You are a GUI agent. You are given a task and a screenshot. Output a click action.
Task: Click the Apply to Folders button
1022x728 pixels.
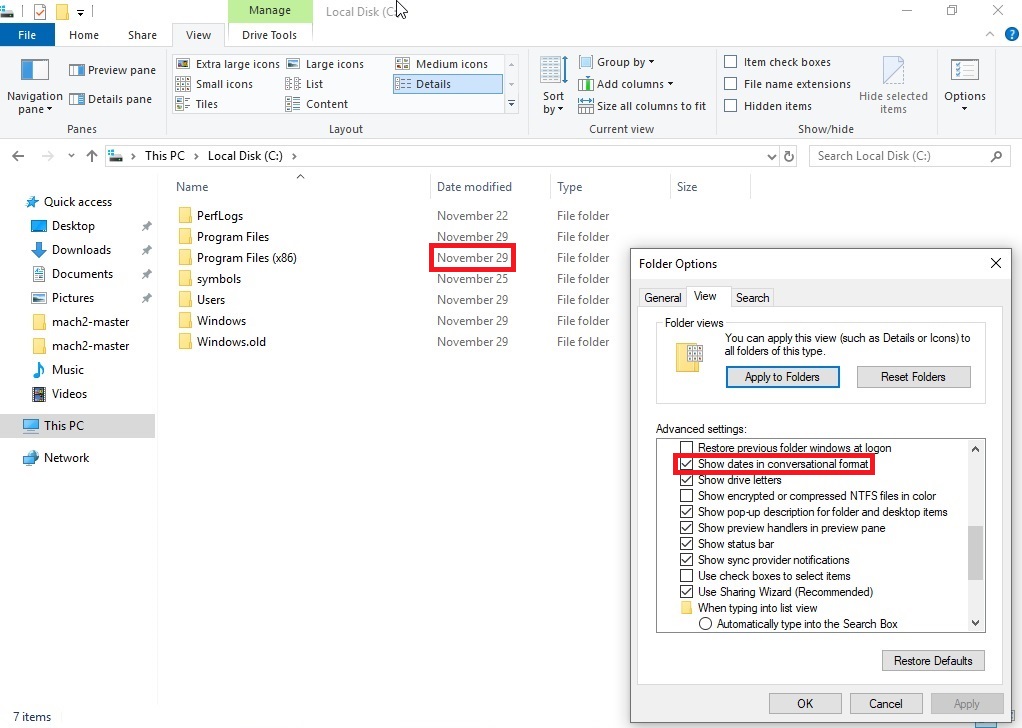tap(782, 377)
